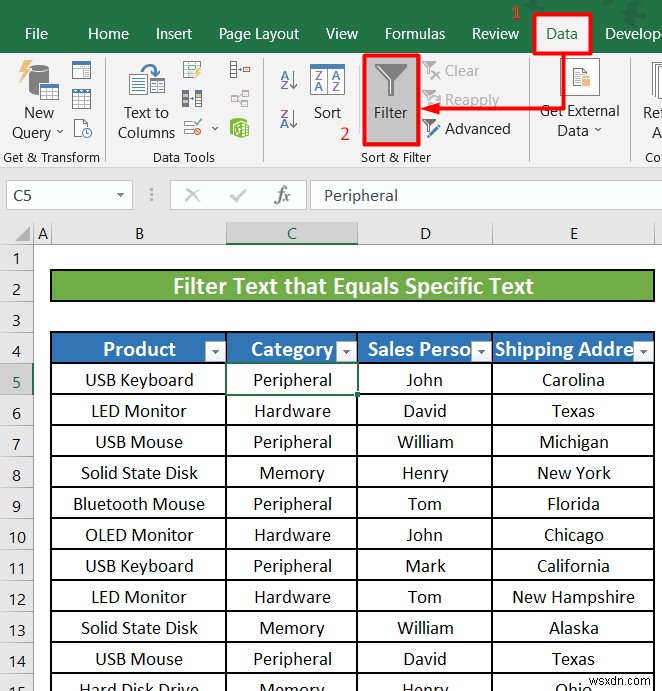Select column E header
This screenshot has height=691, width=662.
pyautogui.click(x=573, y=234)
